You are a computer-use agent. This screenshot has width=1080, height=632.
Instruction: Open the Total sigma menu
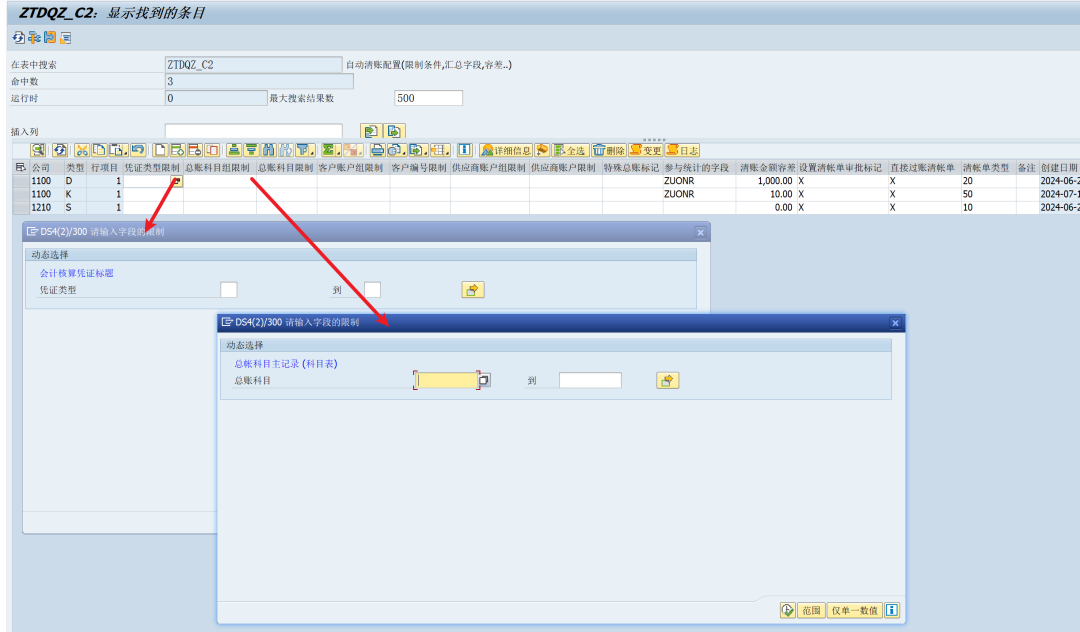(331, 150)
